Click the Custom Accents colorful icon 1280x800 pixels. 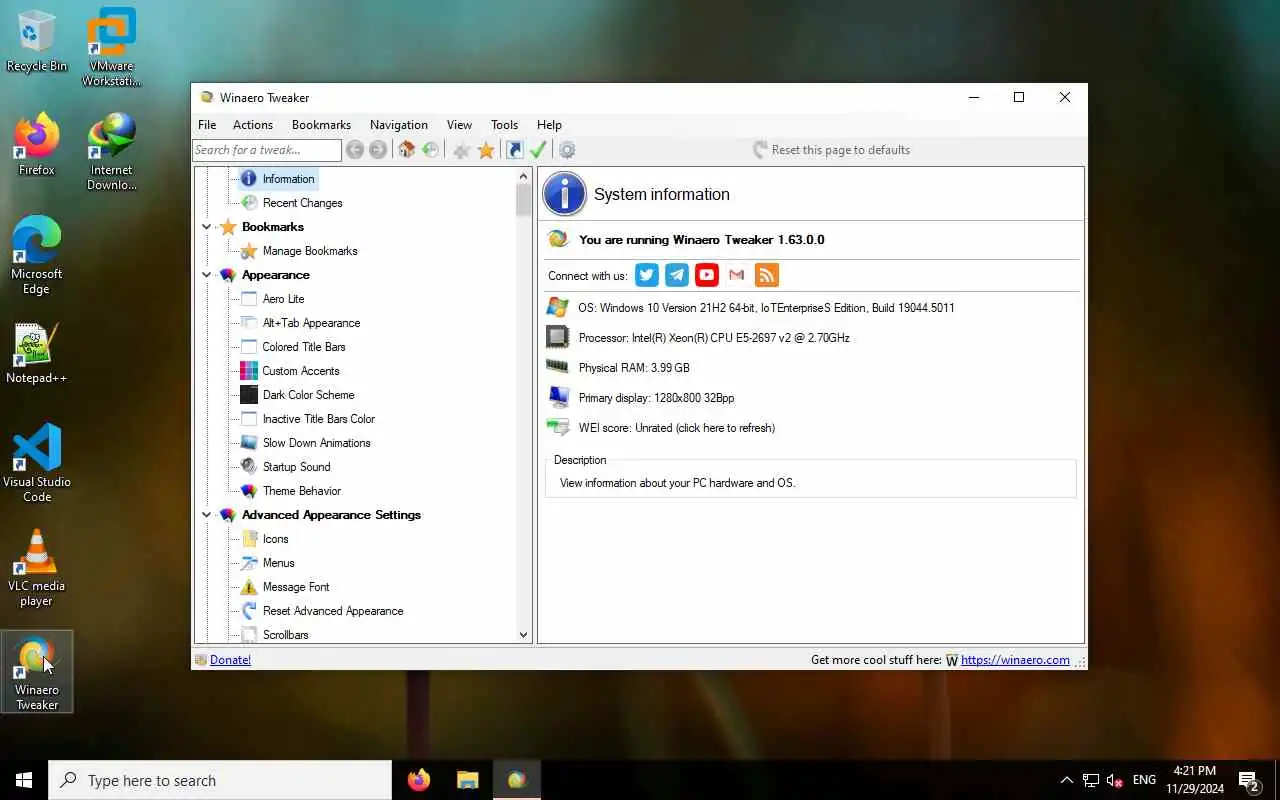(x=249, y=371)
